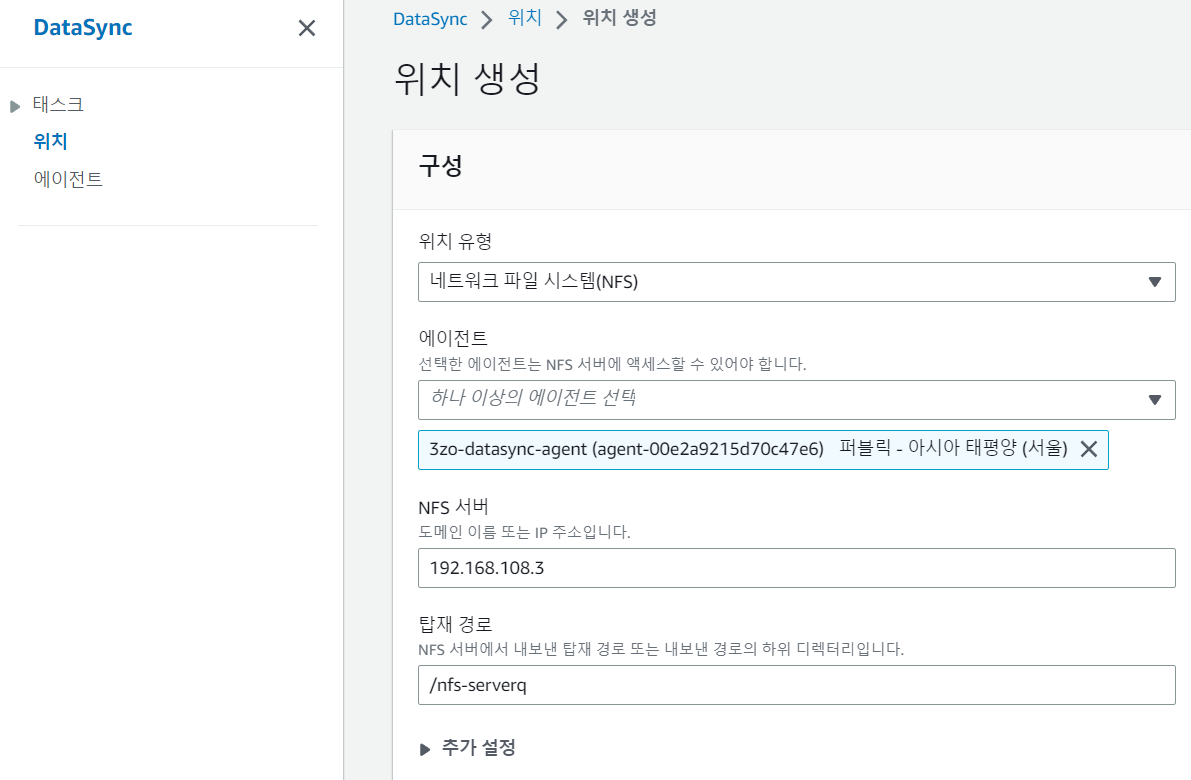Remove the 3zo-datasync-agent token with X
The width and height of the screenshot is (1191, 780).
(x=1088, y=449)
